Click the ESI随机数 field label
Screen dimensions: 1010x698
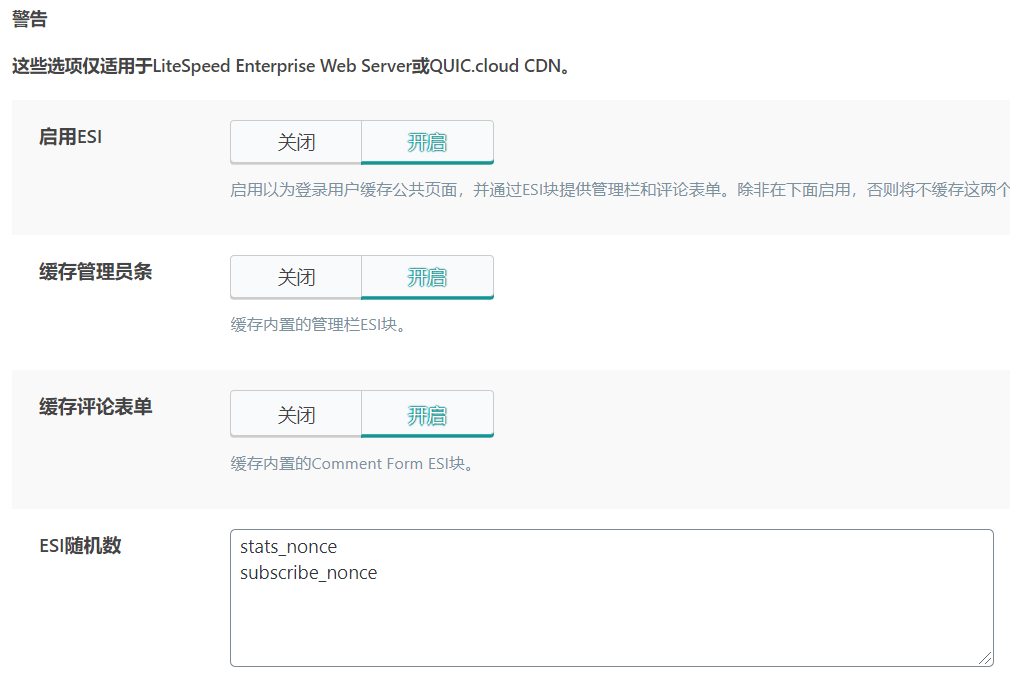(80, 546)
